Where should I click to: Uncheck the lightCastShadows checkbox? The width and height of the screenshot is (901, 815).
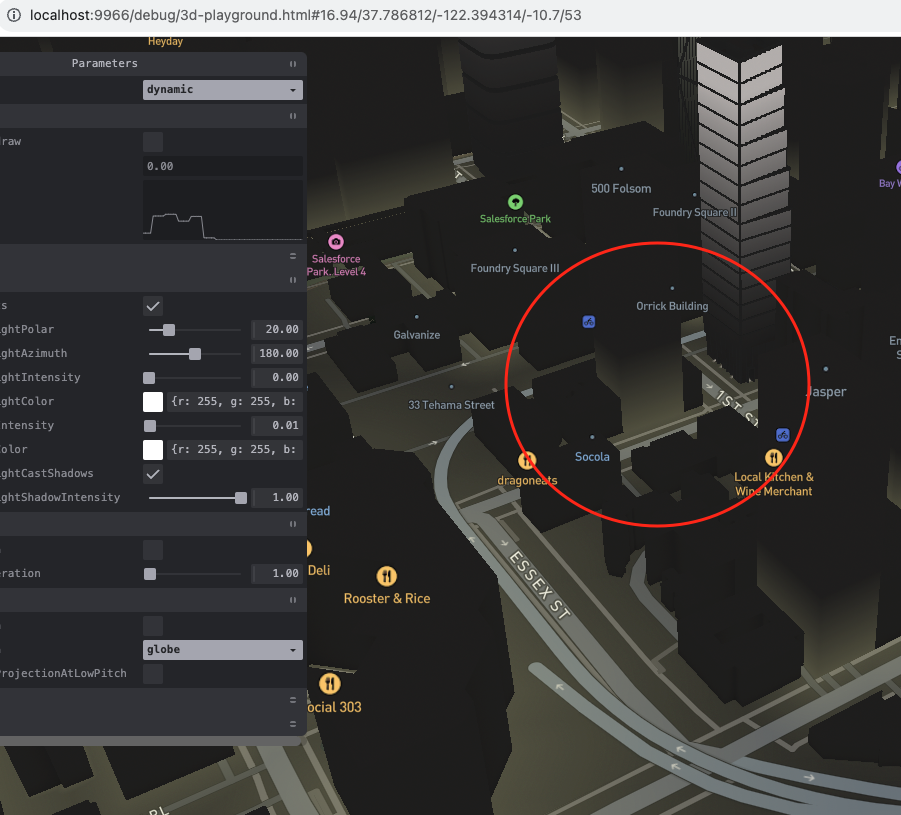click(152, 473)
